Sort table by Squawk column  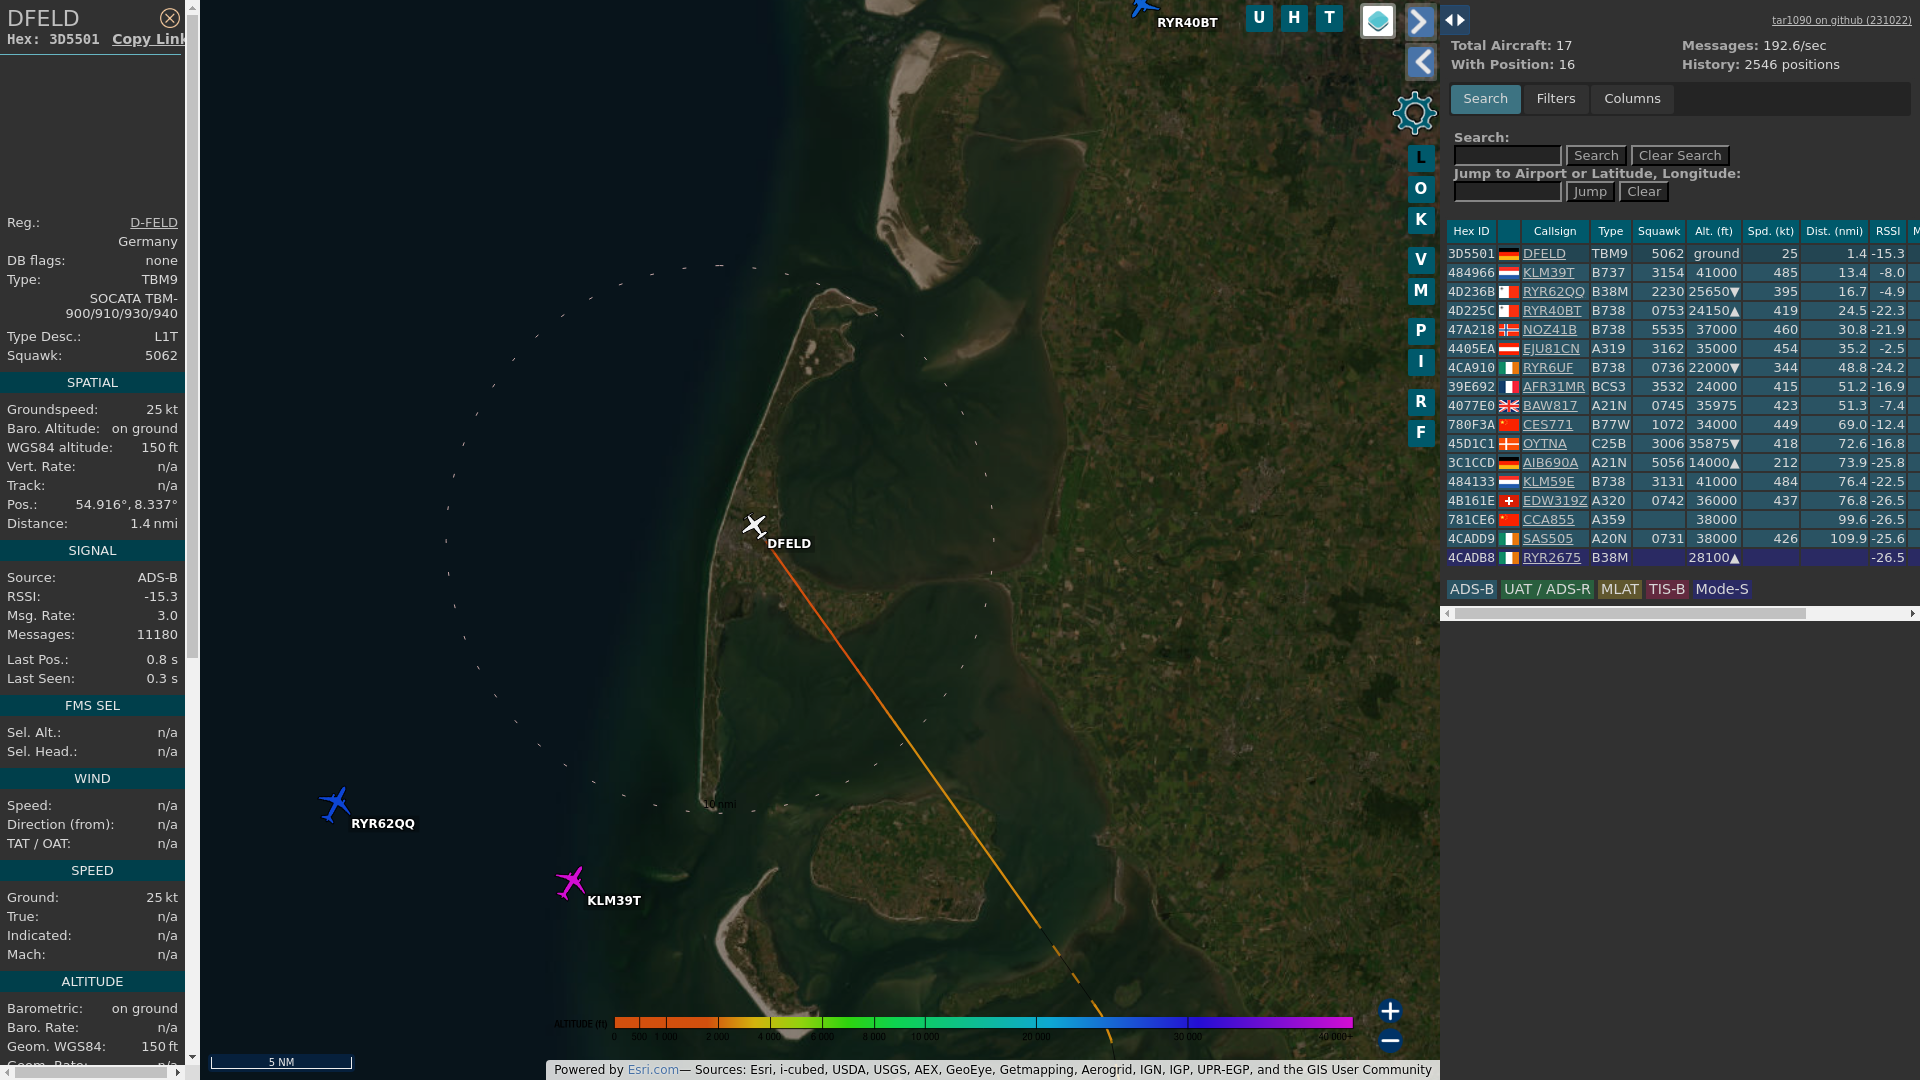tap(1659, 231)
